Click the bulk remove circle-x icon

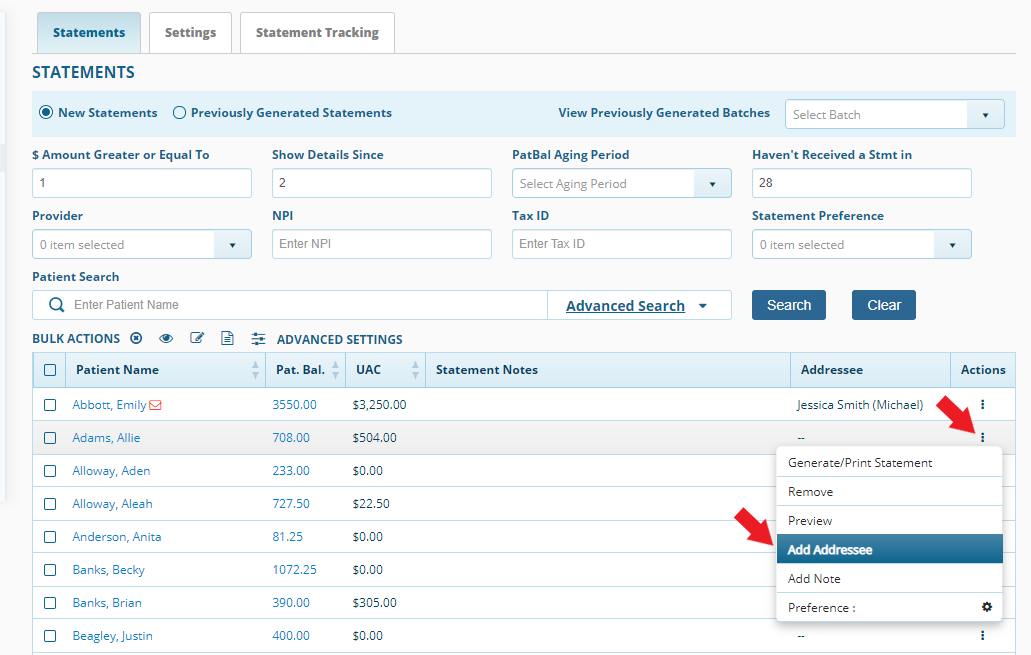click(136, 338)
